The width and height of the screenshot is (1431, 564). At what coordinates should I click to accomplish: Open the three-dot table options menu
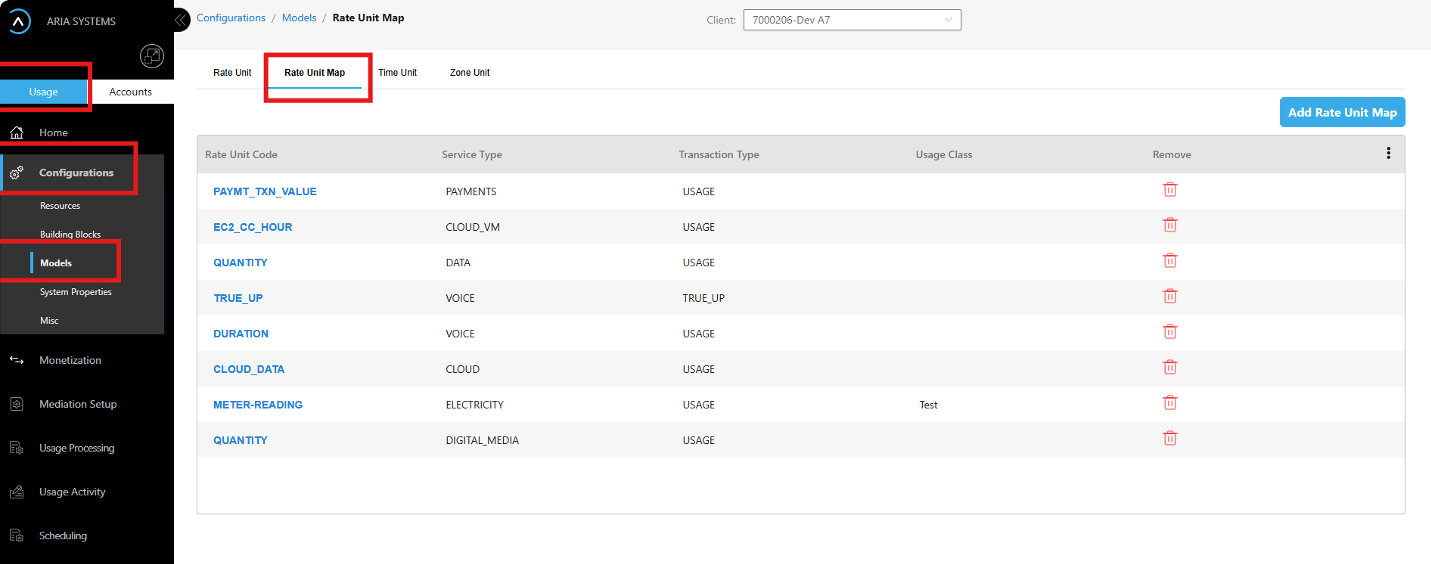tap(1388, 154)
